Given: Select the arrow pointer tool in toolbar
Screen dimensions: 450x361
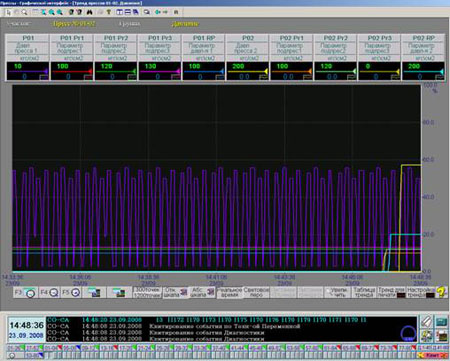Looking at the screenshot, I should tap(8, 12).
